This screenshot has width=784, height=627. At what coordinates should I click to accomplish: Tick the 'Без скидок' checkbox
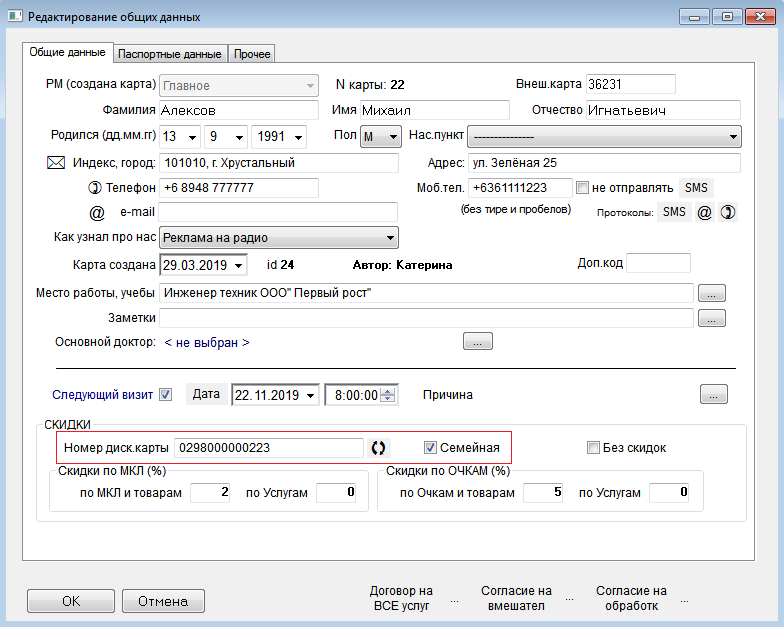tap(593, 448)
